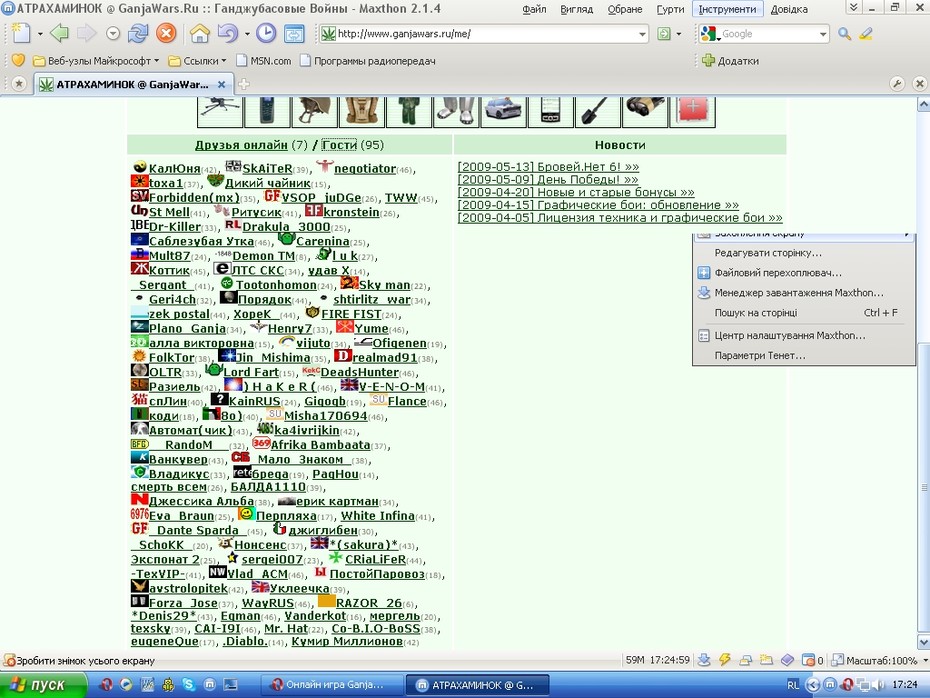This screenshot has height=698, width=930.
Task: Open the Друзья онлайн link
Action: tap(241, 145)
